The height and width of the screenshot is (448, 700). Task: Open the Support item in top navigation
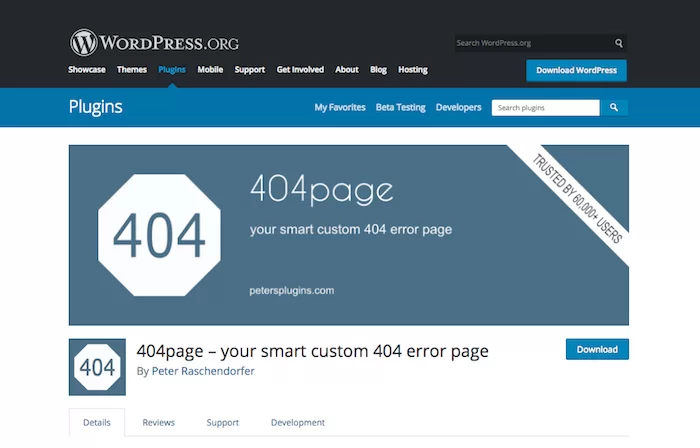250,70
